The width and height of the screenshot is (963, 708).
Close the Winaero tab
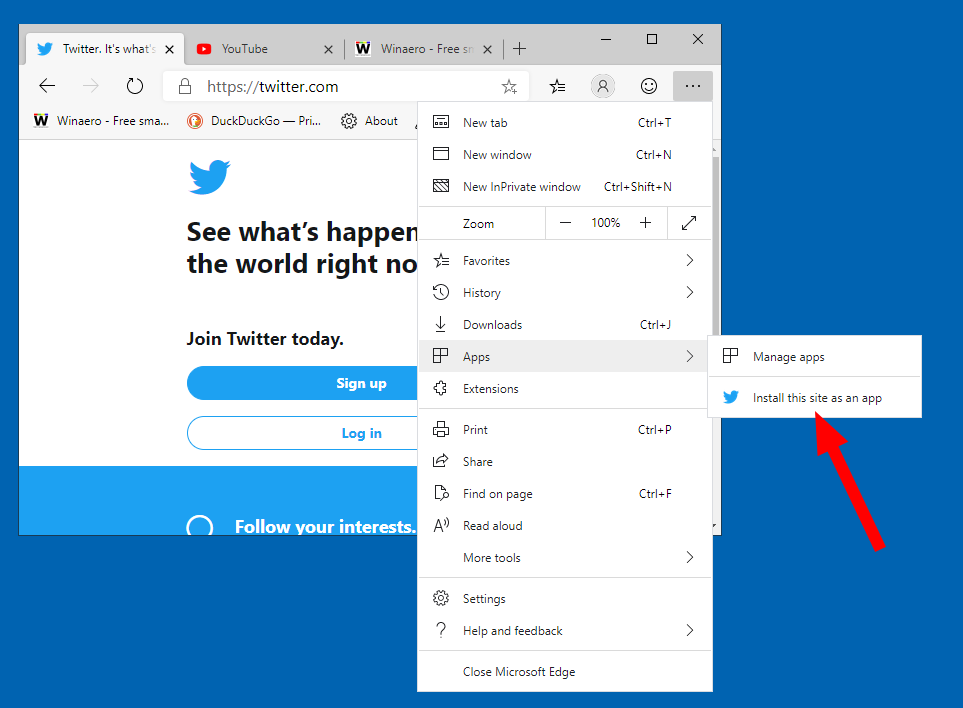click(488, 49)
